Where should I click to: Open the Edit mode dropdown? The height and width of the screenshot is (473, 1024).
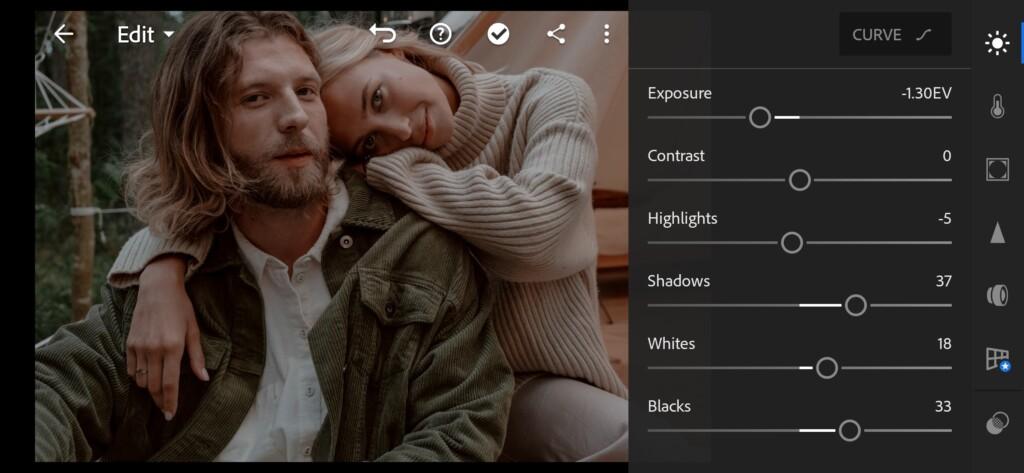click(146, 35)
